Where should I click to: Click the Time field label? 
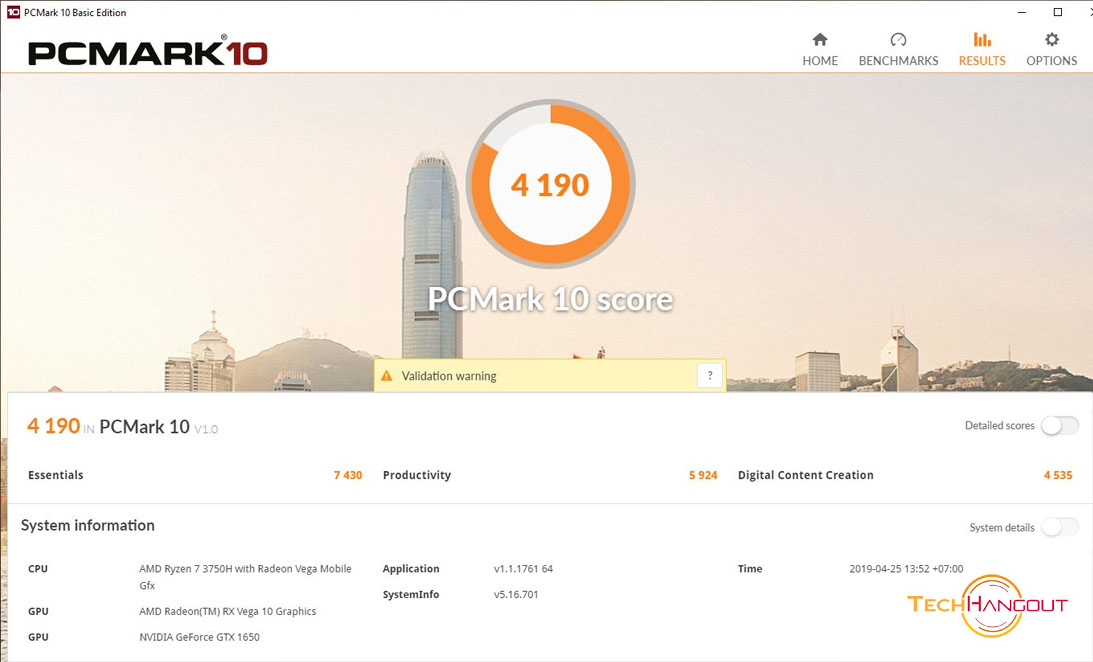[x=750, y=569]
